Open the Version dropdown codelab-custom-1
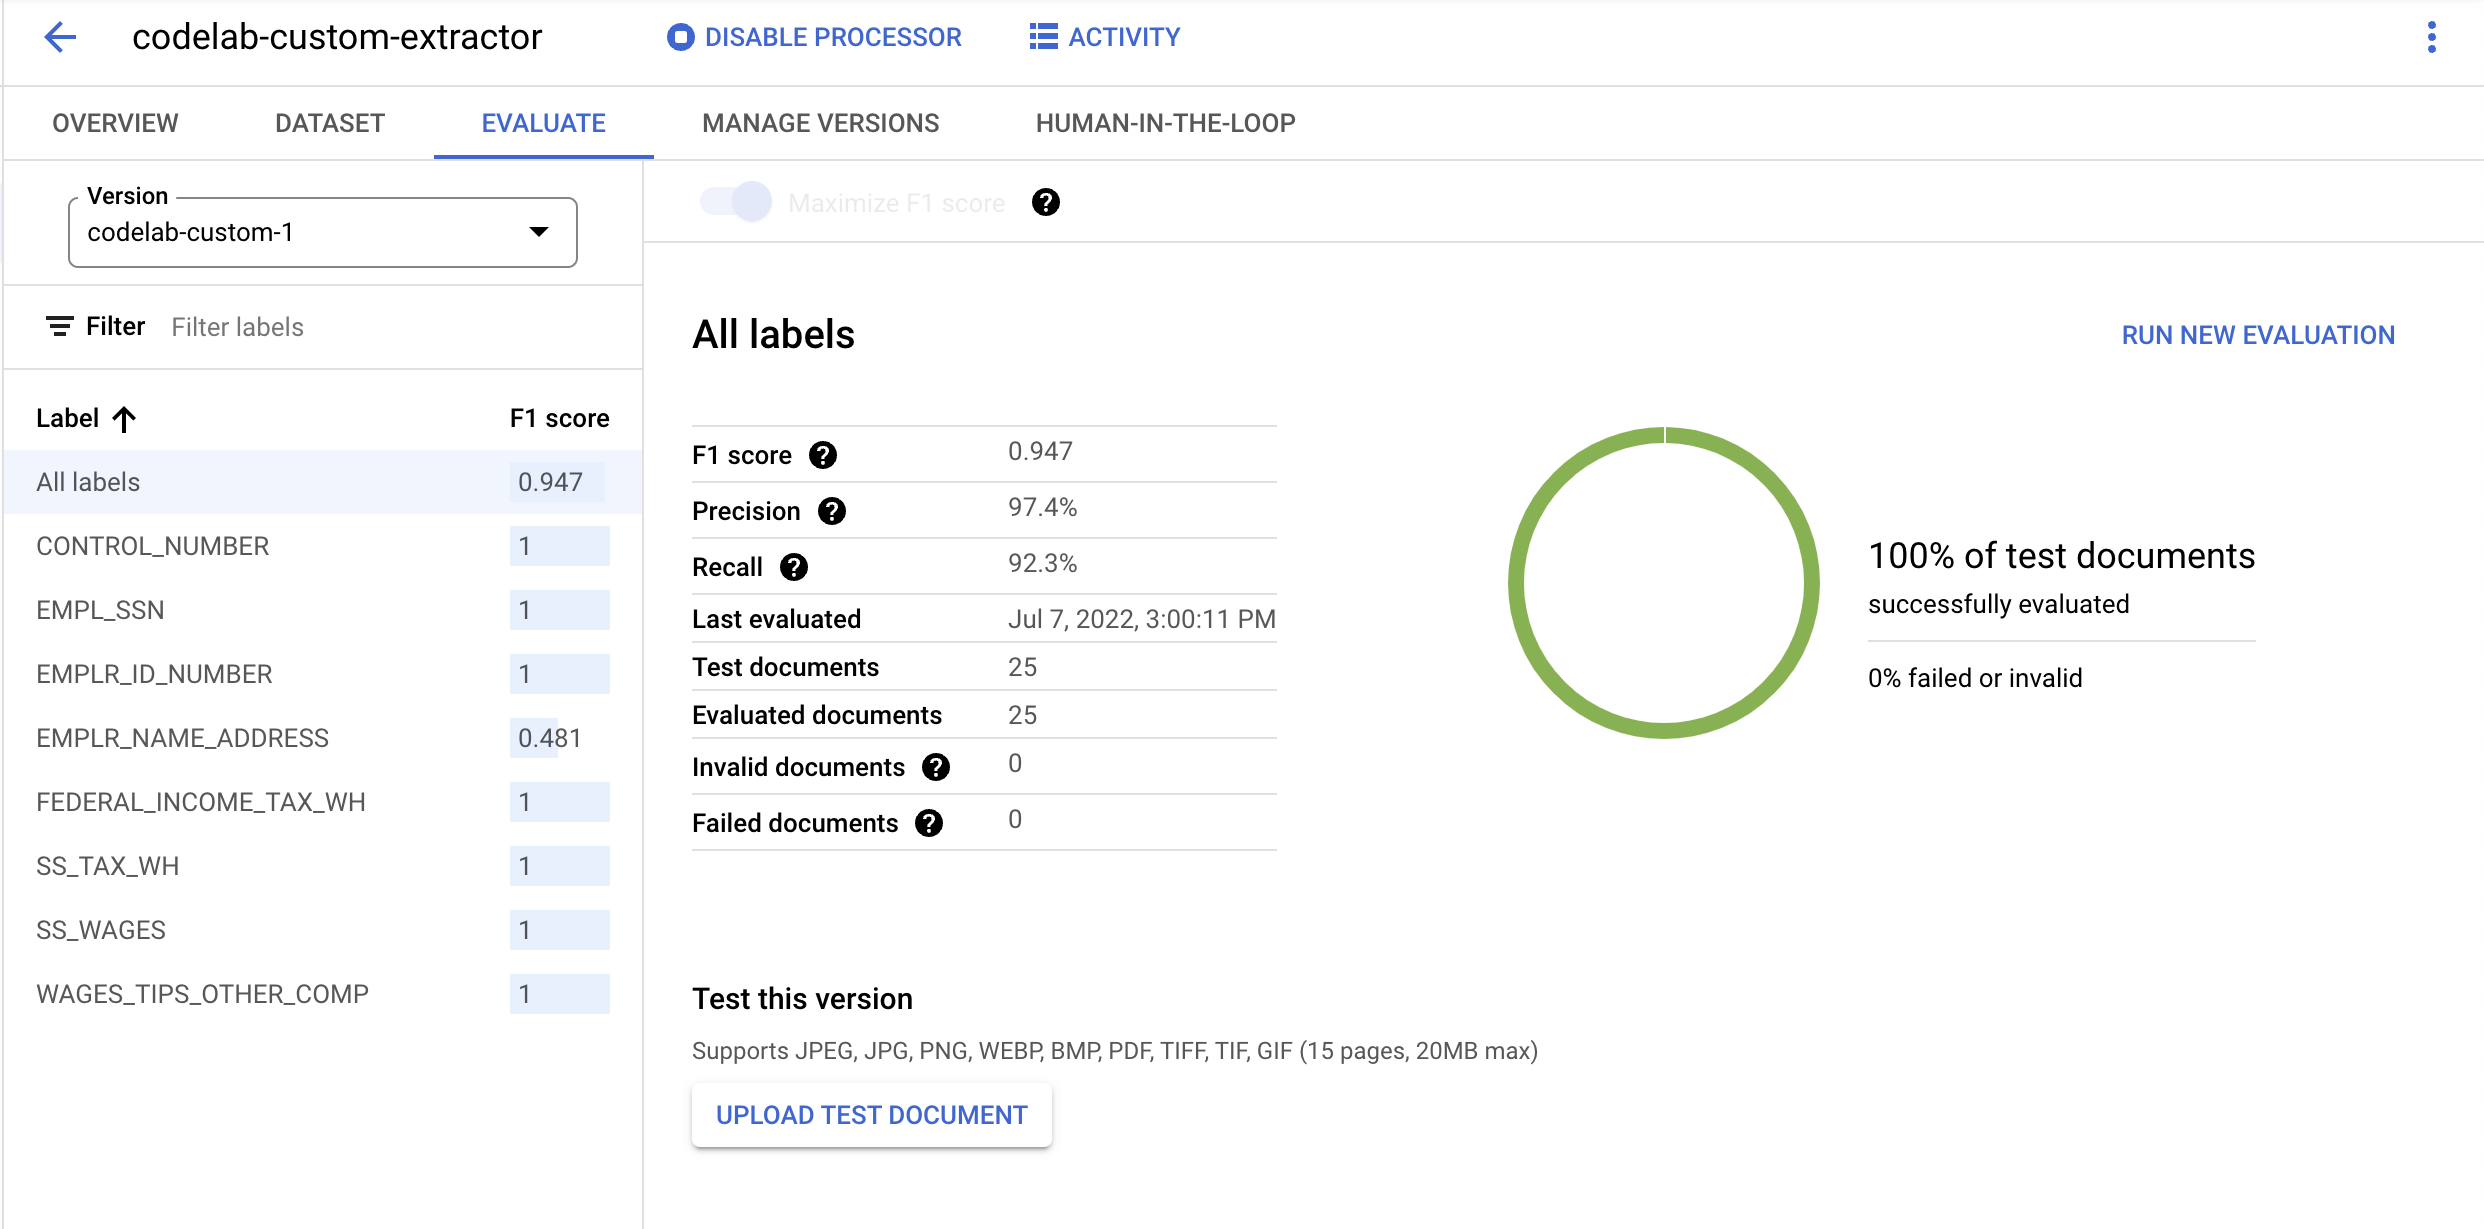This screenshot has height=1229, width=2484. click(x=322, y=232)
